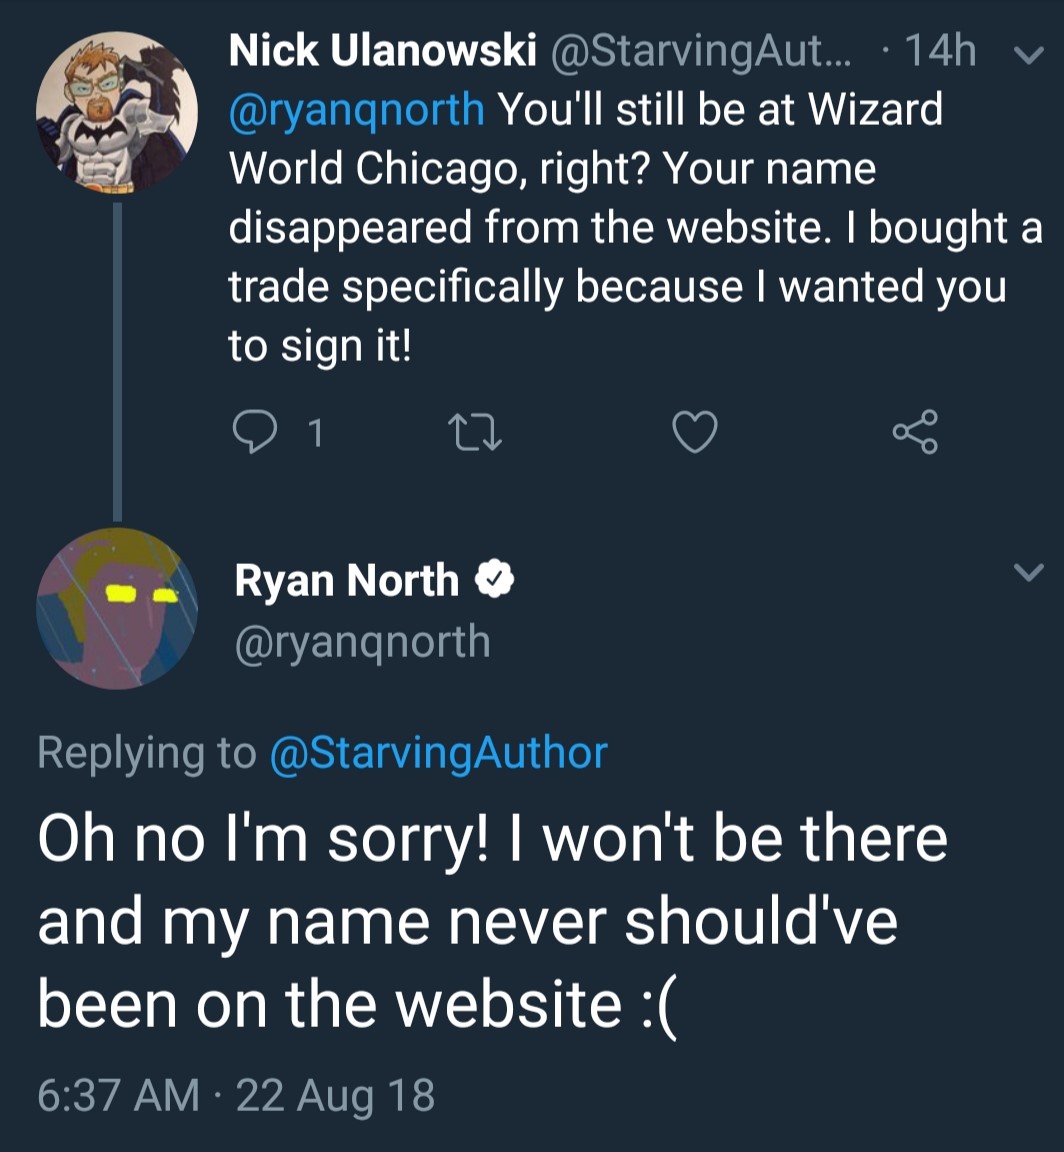Click the verified badge beside Ryan North
This screenshot has width=1064, height=1152.
click(495, 580)
